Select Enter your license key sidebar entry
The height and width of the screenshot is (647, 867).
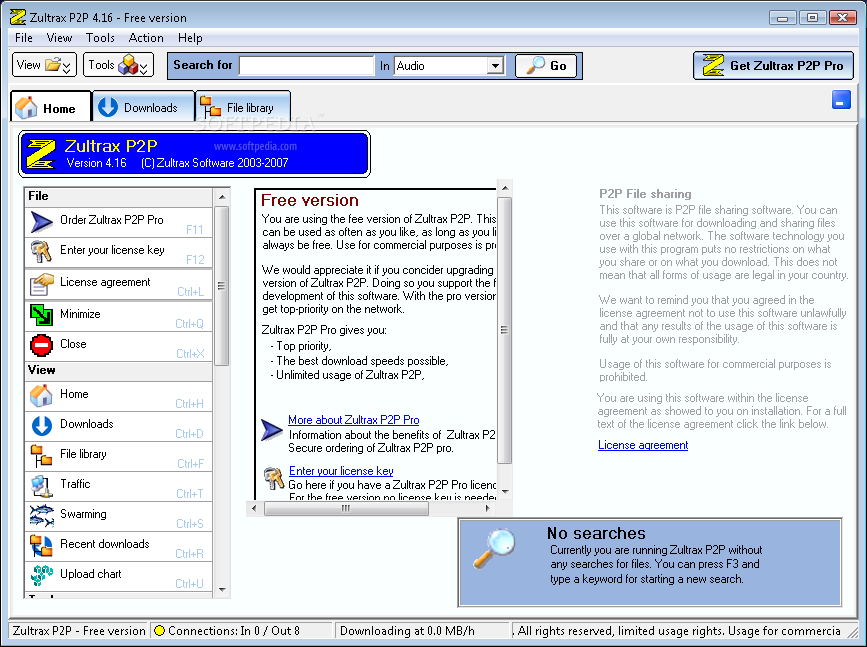pos(112,250)
